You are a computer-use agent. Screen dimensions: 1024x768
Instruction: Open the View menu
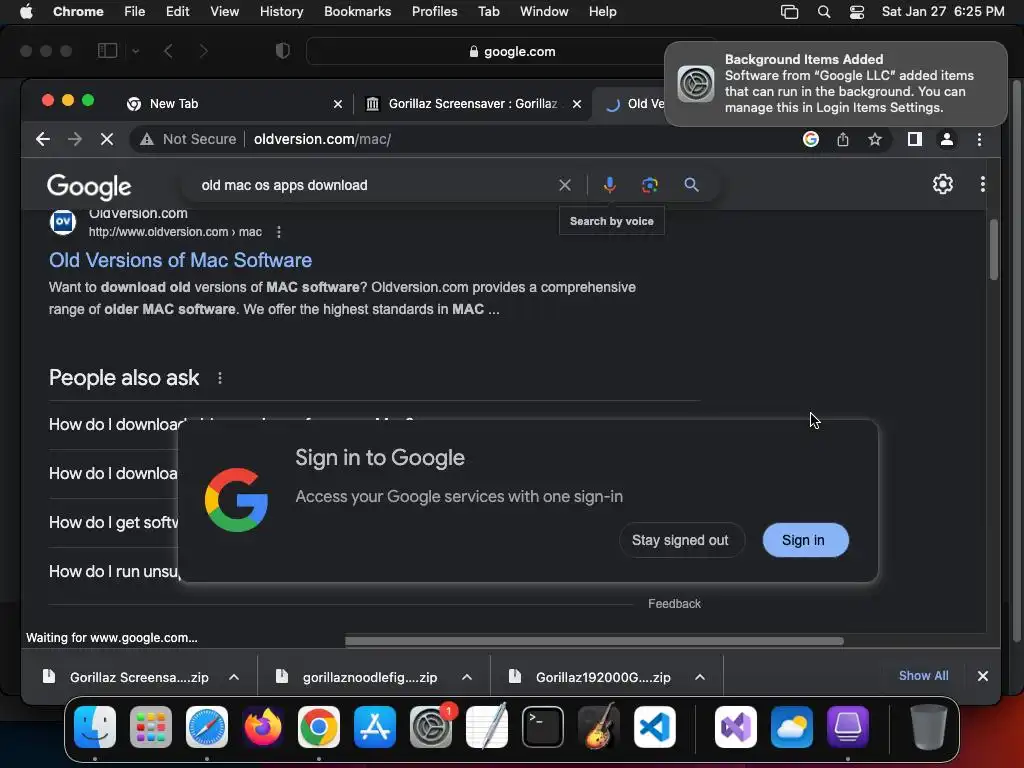pos(224,12)
